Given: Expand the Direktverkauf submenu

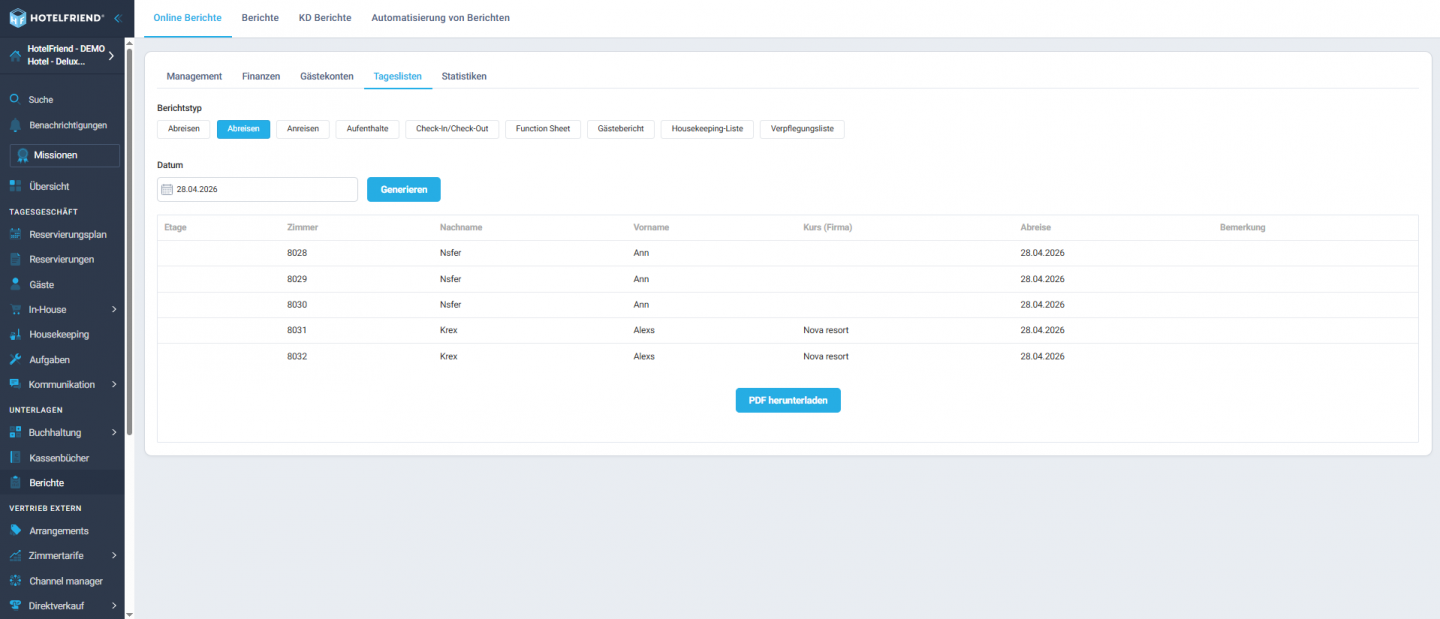Looking at the screenshot, I should (114, 606).
